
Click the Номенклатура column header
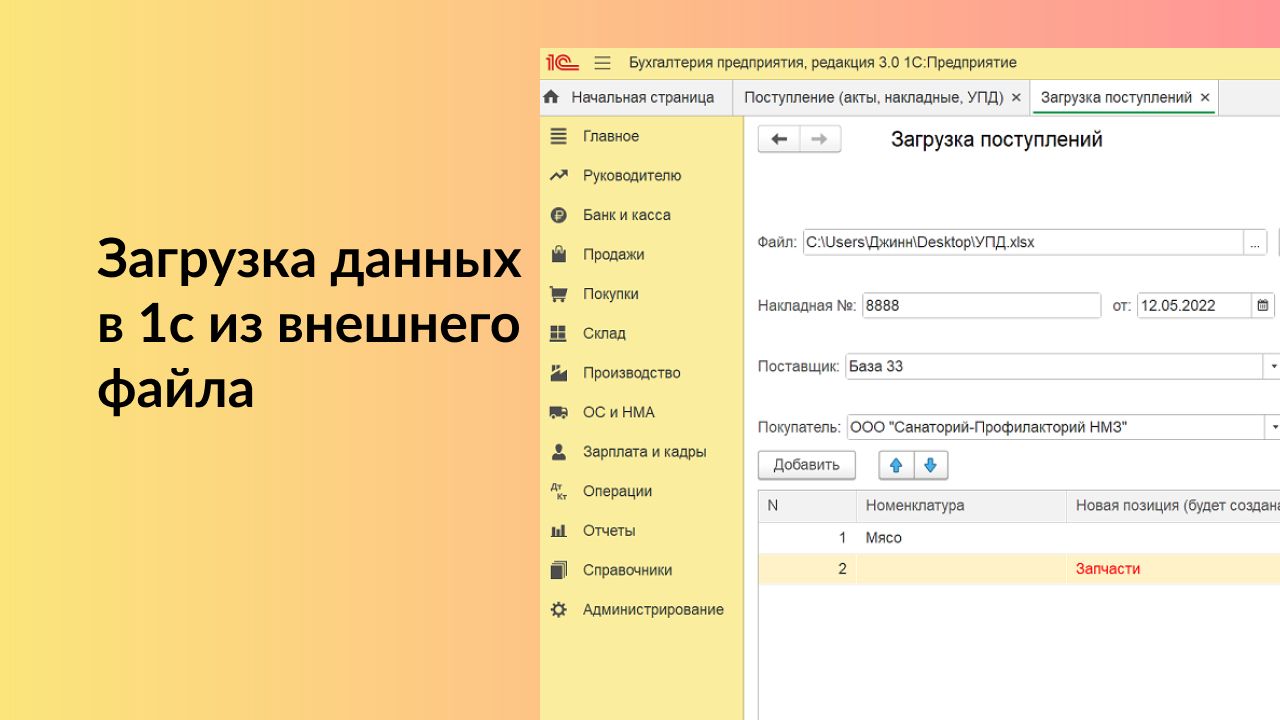click(962, 506)
